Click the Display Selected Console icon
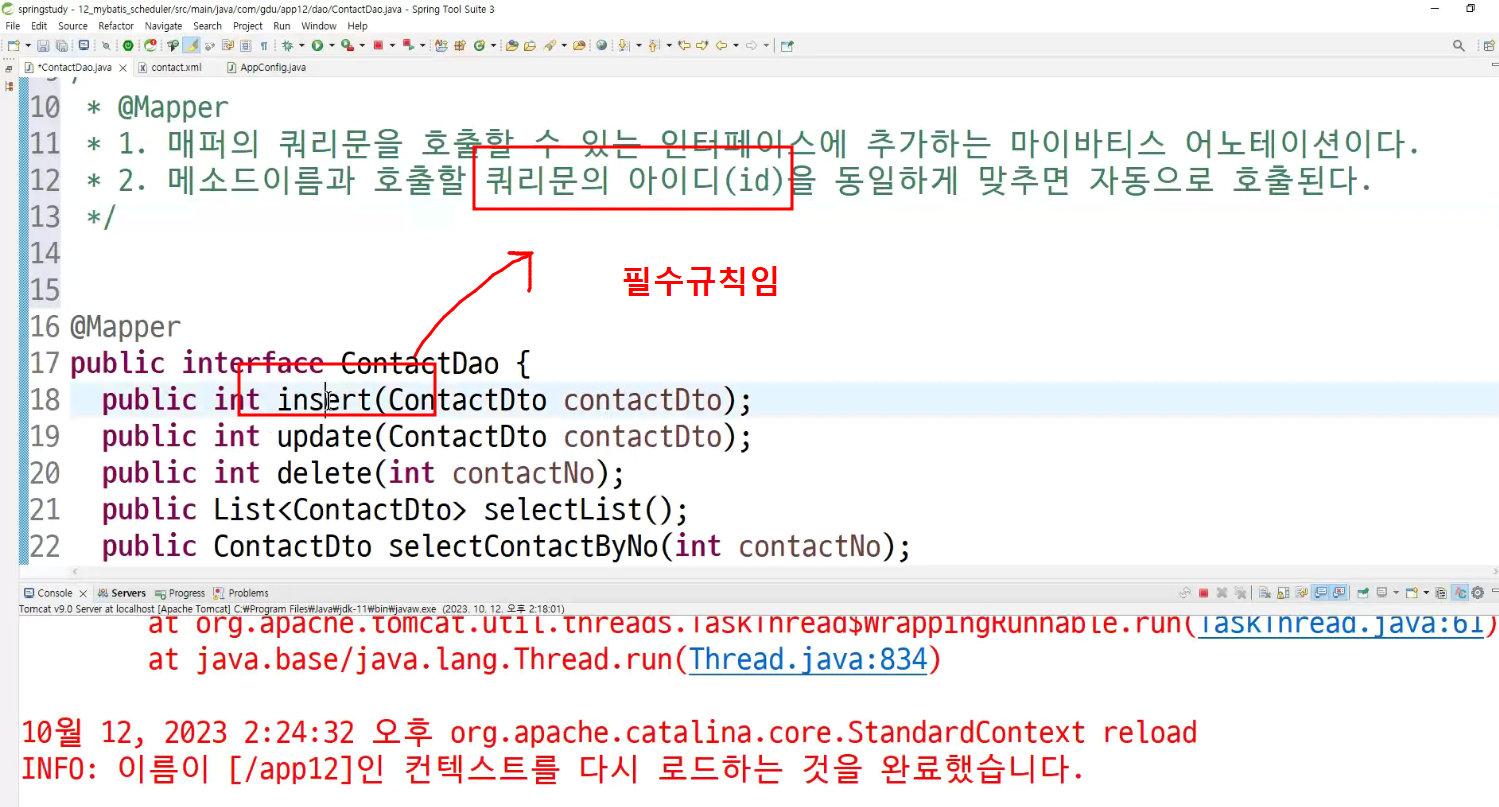 coord(1382,593)
